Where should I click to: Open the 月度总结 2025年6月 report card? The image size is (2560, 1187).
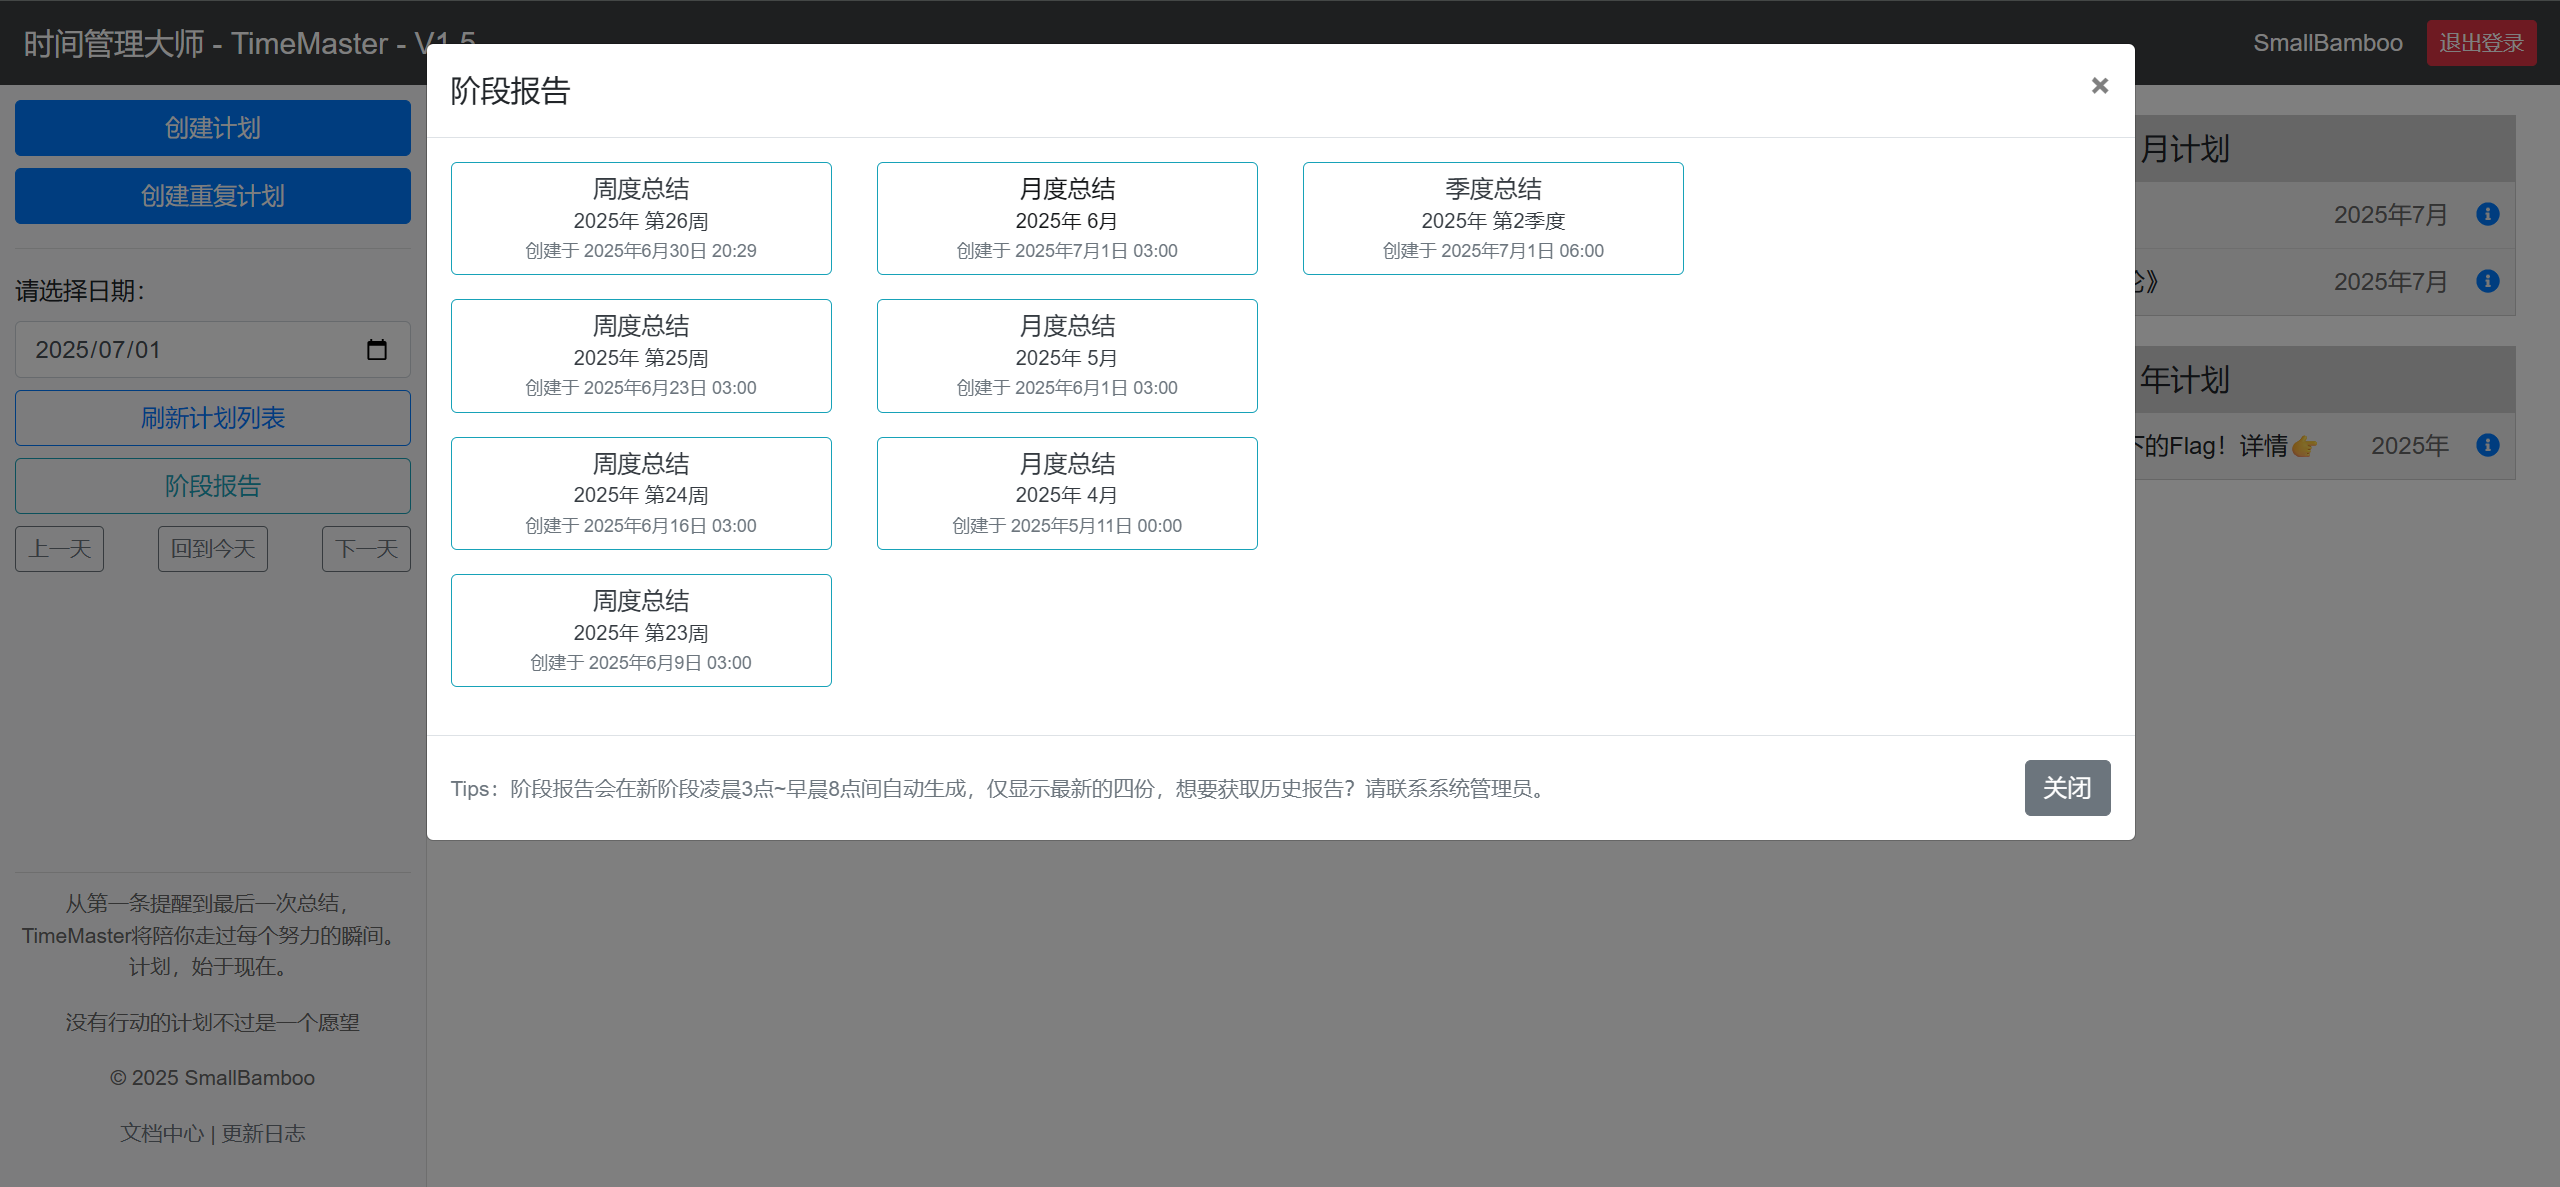pos(1066,217)
